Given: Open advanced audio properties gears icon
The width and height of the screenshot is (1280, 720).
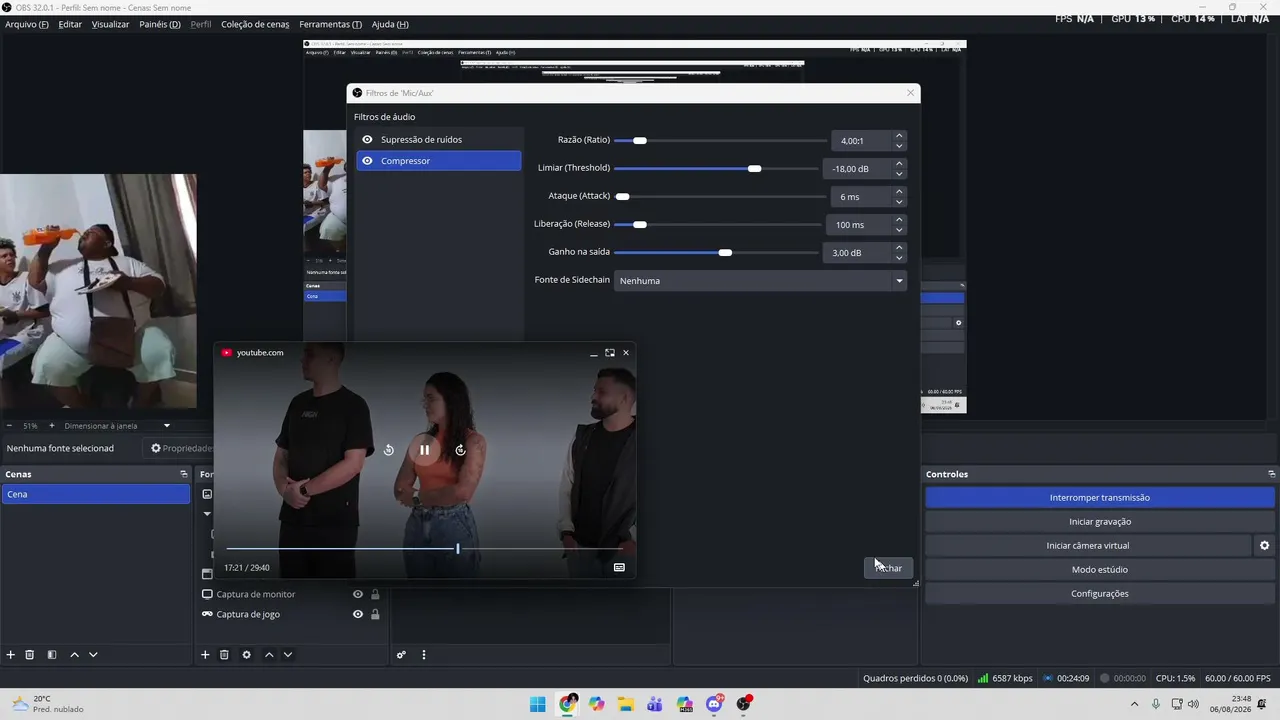Looking at the screenshot, I should coord(401,655).
